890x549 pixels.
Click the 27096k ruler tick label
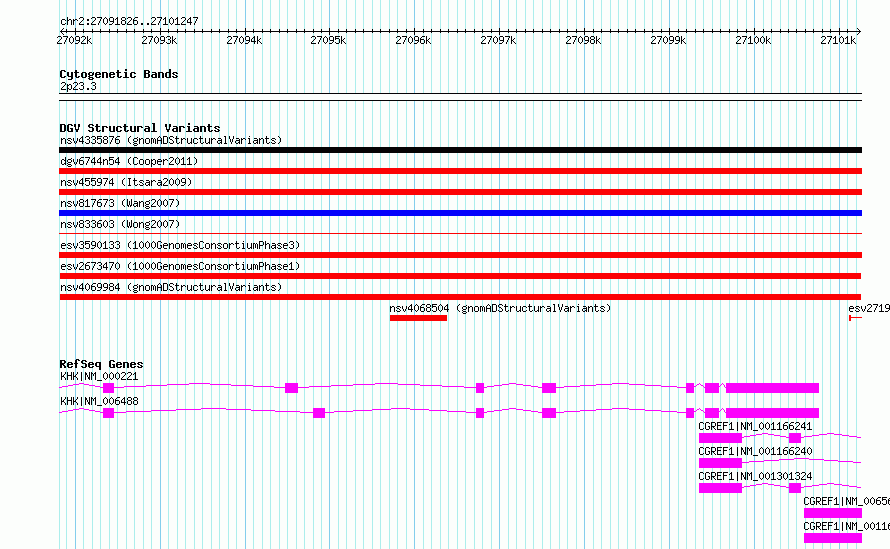tap(413, 40)
